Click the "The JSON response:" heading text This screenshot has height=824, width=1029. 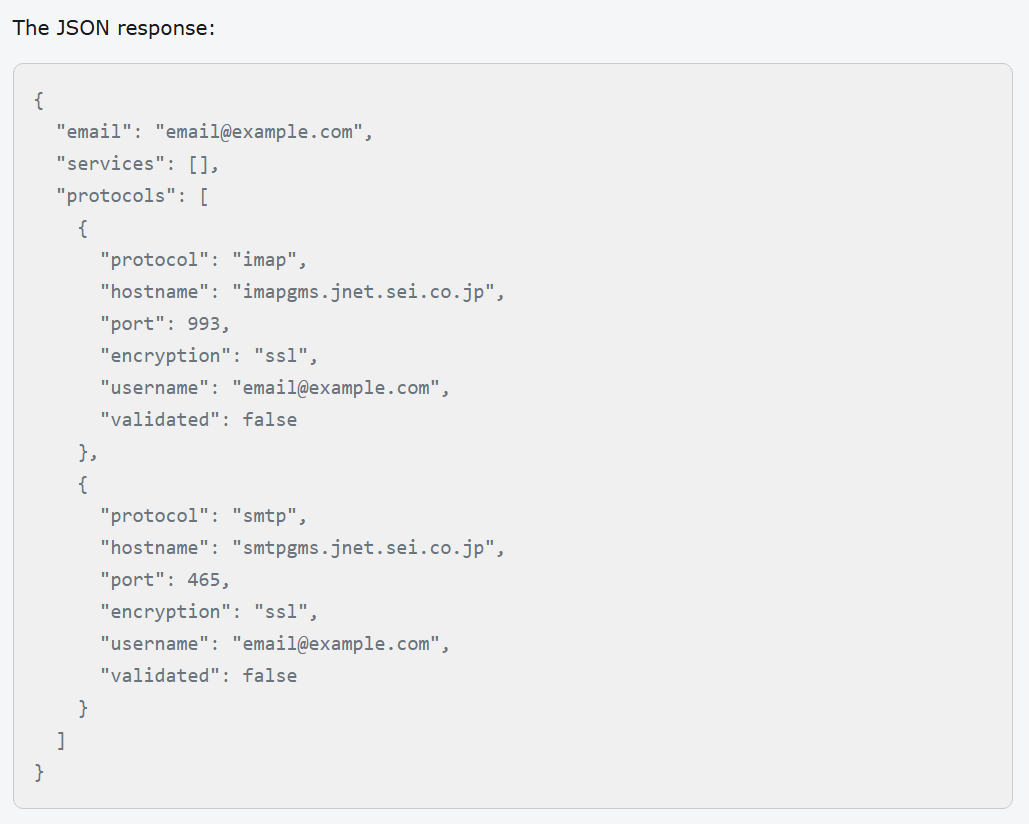click(113, 28)
